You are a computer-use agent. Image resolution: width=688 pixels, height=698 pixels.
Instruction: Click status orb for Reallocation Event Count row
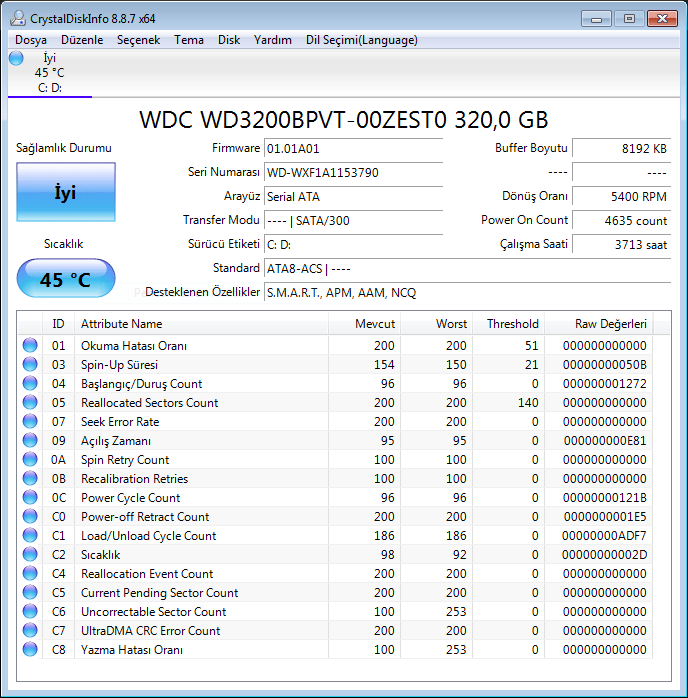tap(30, 573)
